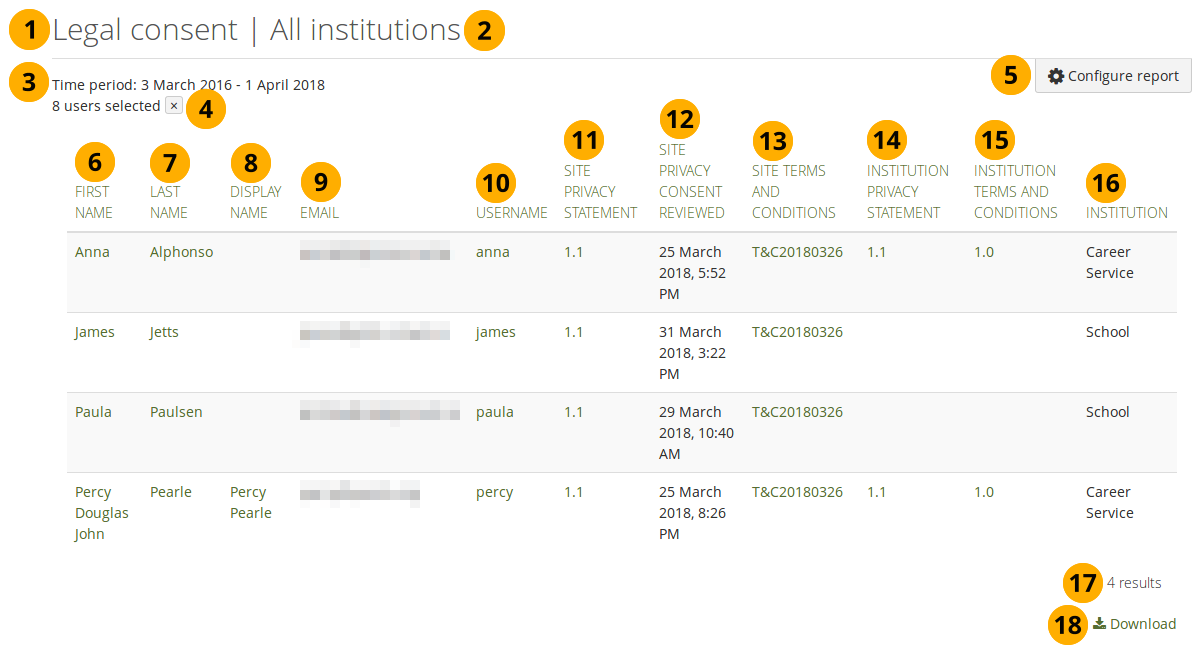This screenshot has height=653, width=1204.
Task: Sort table by Username column
Action: (511, 213)
